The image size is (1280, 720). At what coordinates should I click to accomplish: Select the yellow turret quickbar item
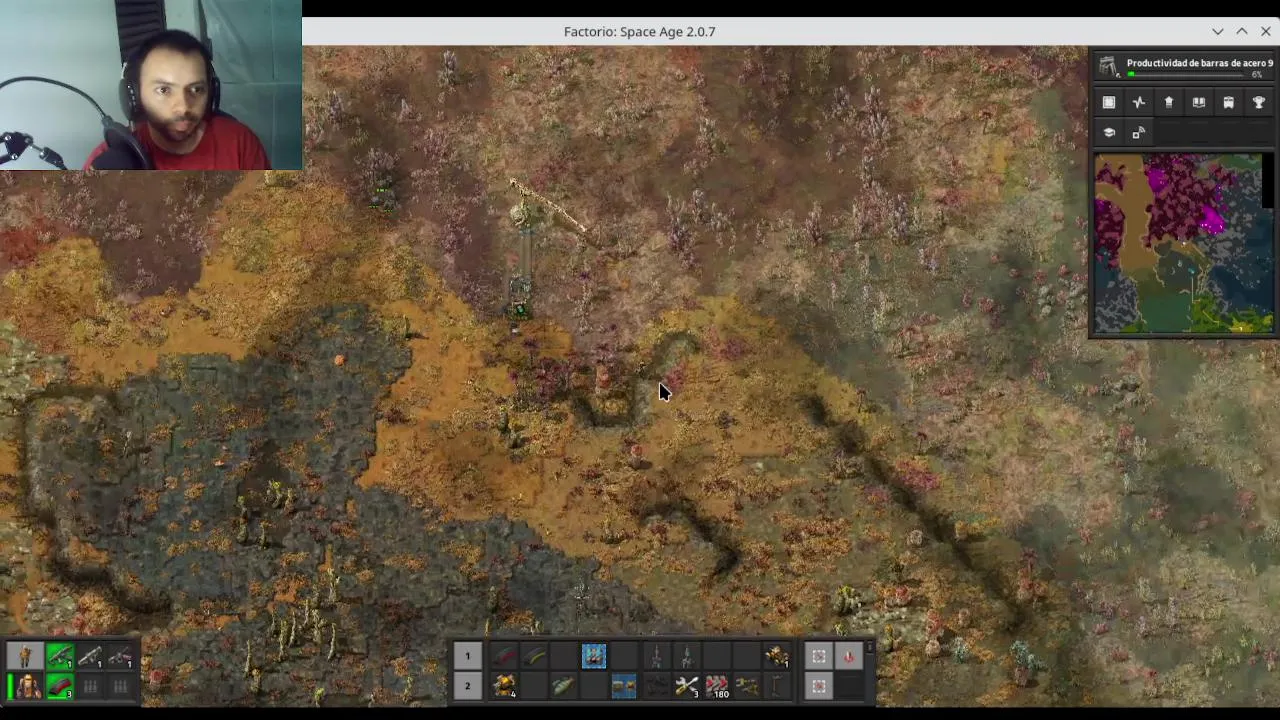[x=747, y=686]
